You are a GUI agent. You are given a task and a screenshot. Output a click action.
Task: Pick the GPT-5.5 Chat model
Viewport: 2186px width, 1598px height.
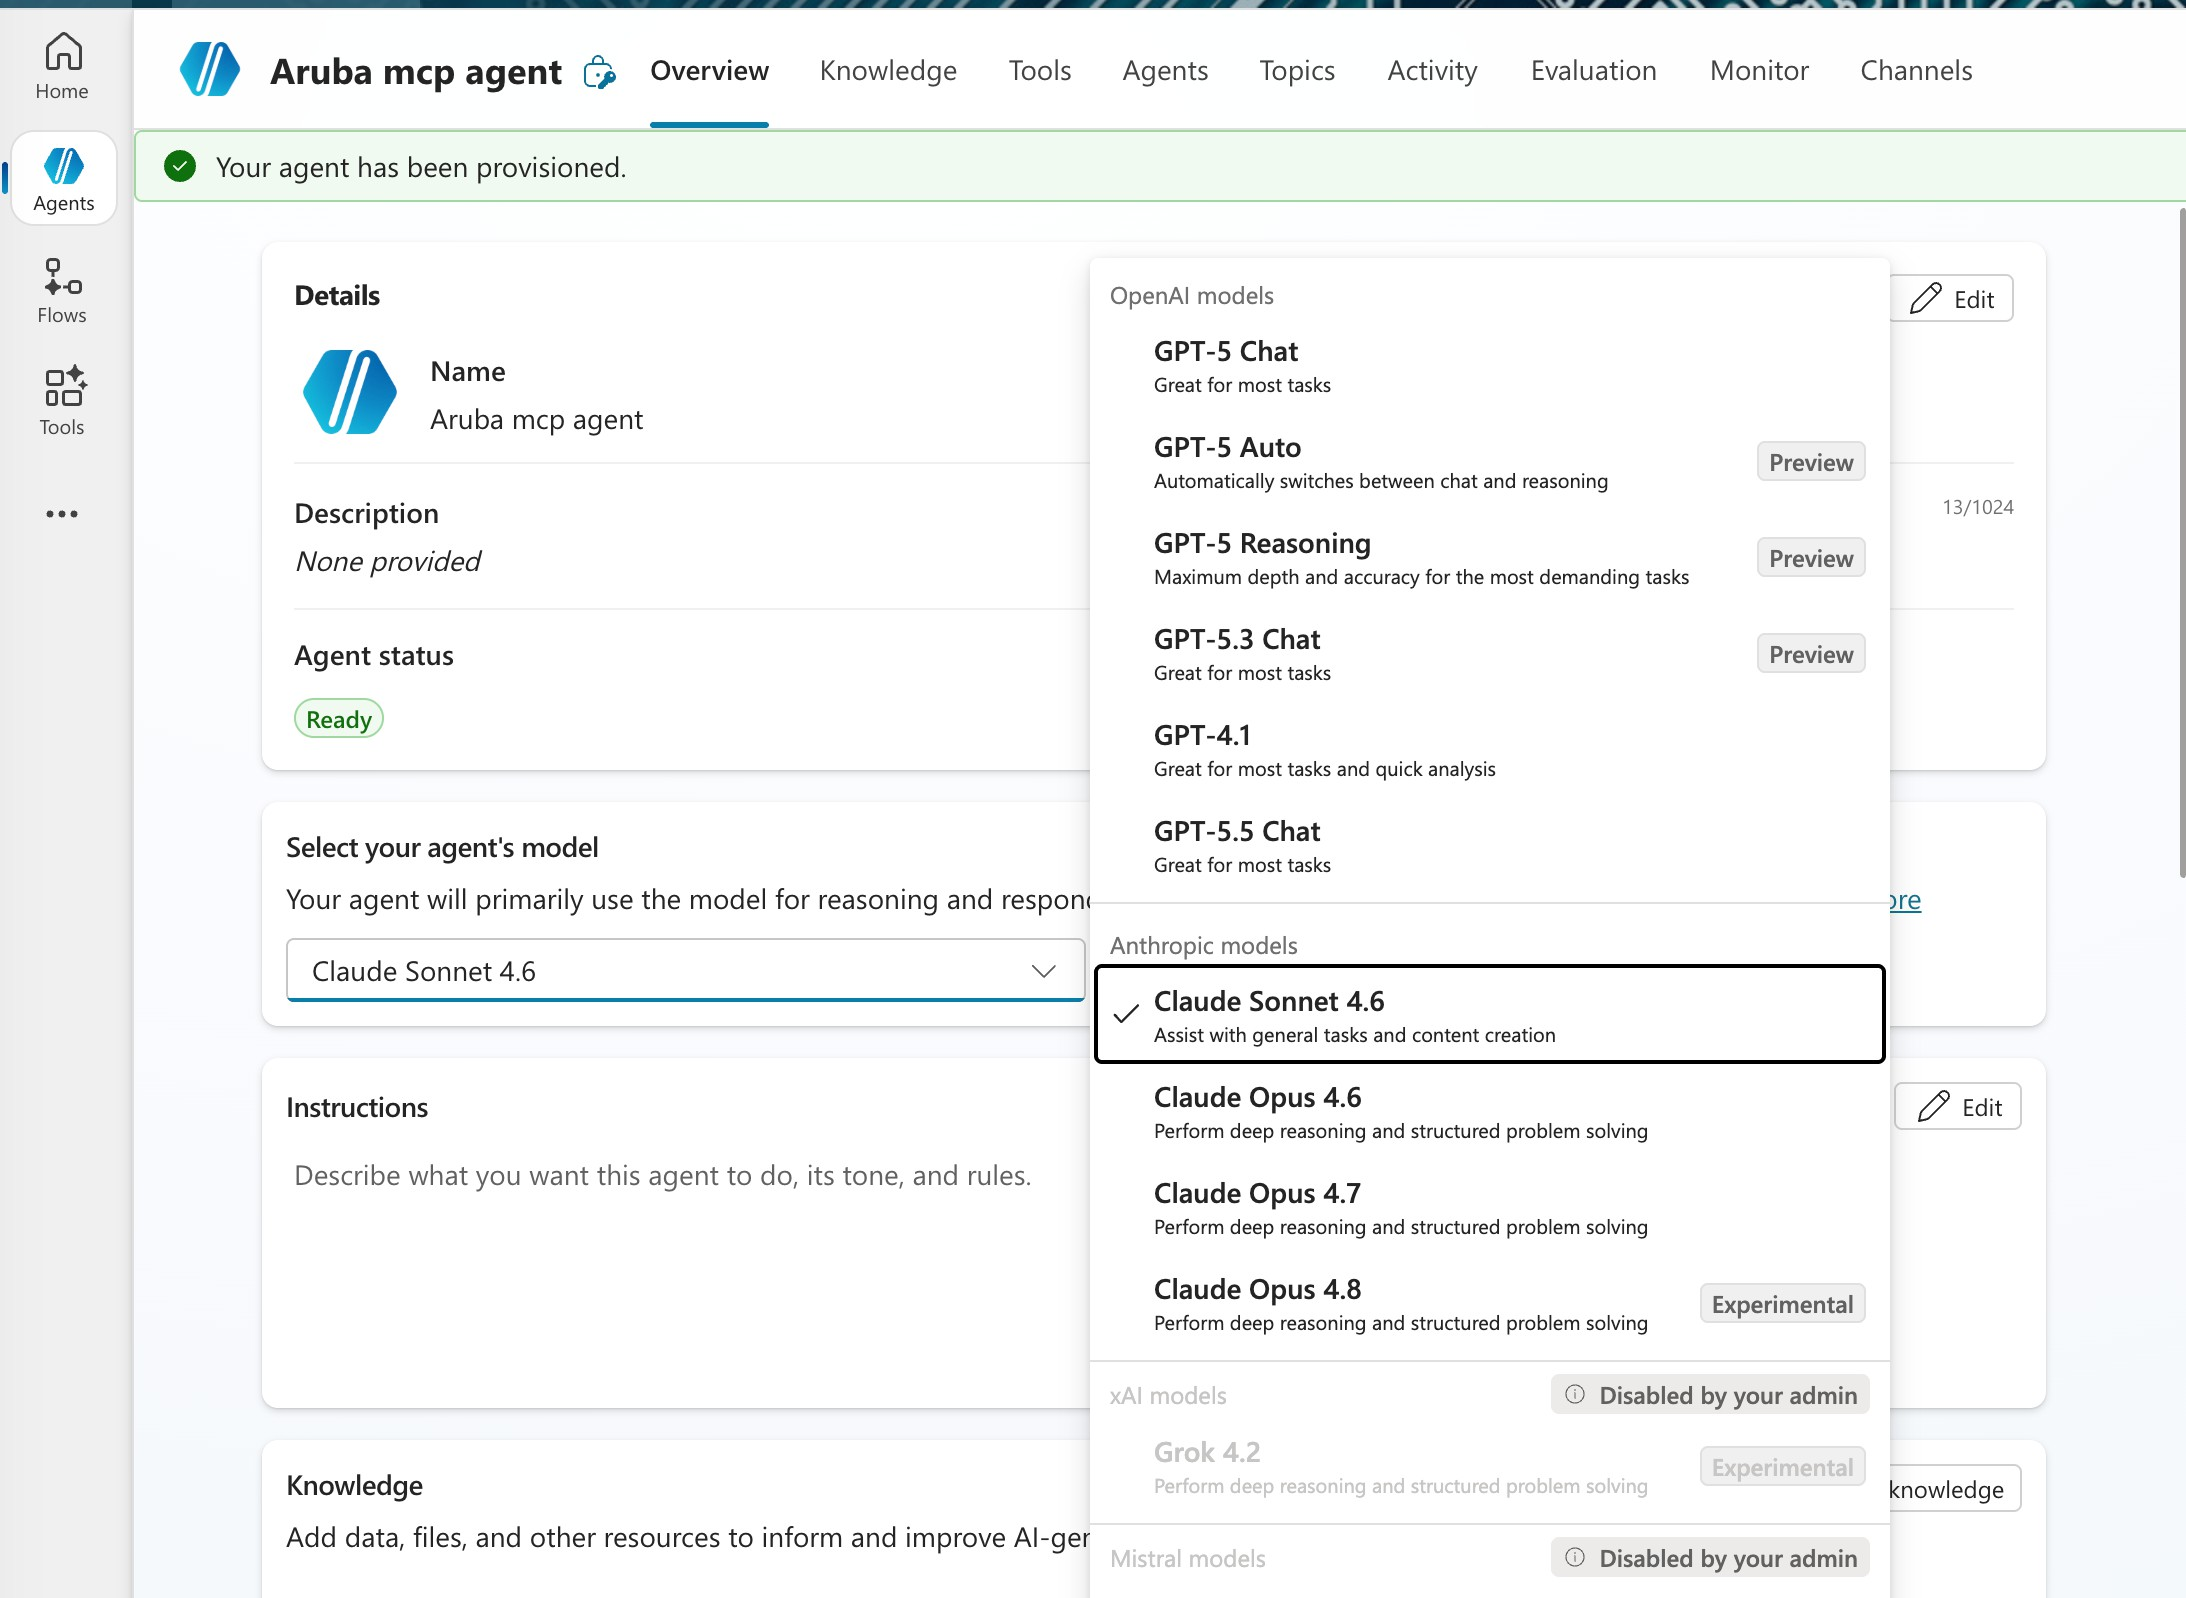(x=1490, y=847)
